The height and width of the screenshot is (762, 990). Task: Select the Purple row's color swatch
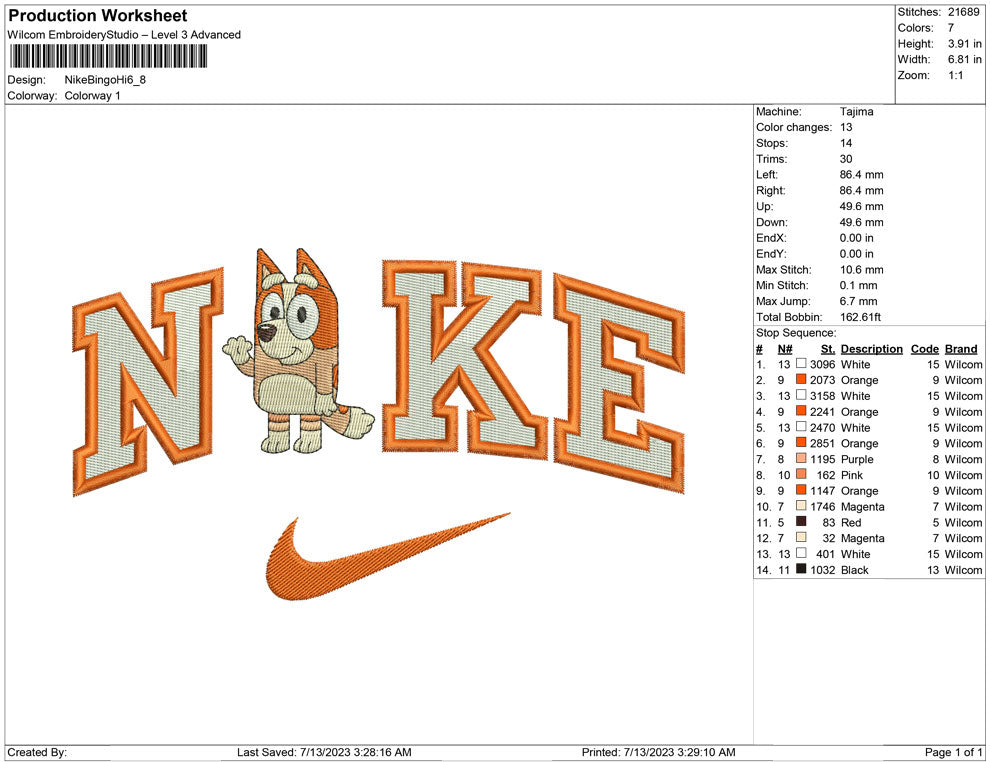point(801,458)
